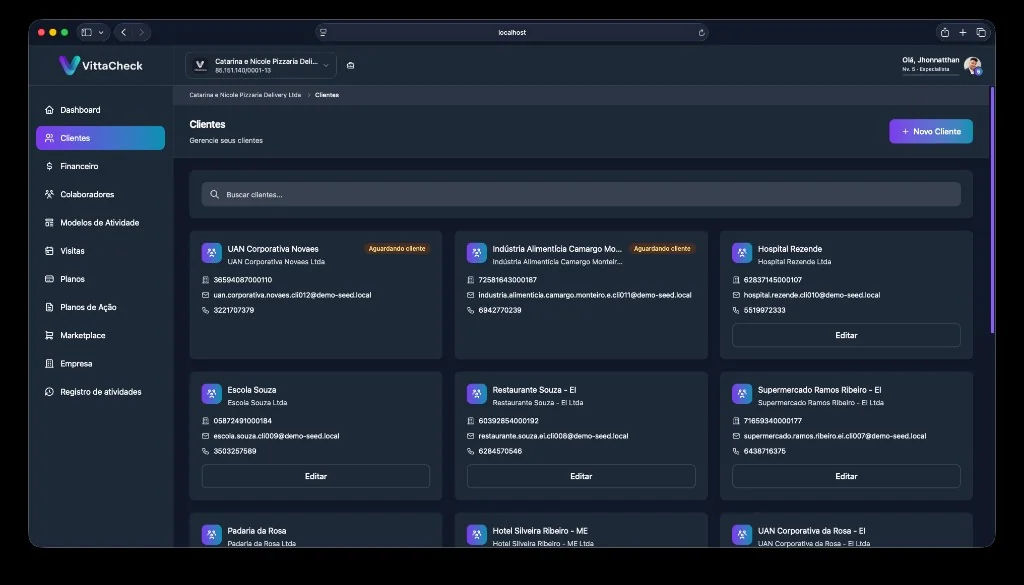Click UAN Corporativa Novaes client avatar icon
Viewport: 1024px width, 585px height.
pos(212,253)
